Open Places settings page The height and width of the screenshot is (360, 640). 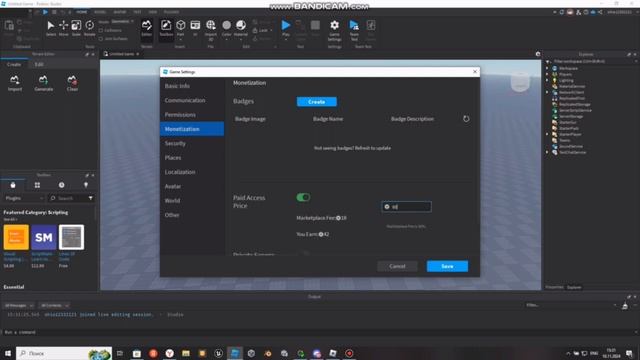coord(192,158)
